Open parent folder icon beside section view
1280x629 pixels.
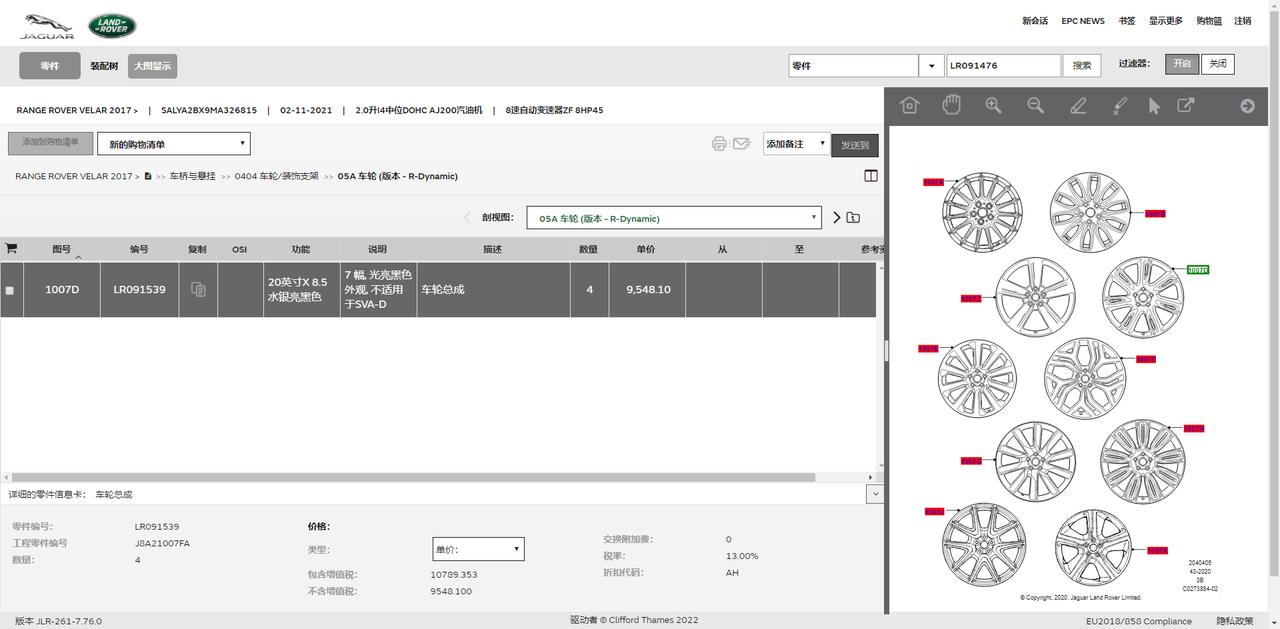853,217
